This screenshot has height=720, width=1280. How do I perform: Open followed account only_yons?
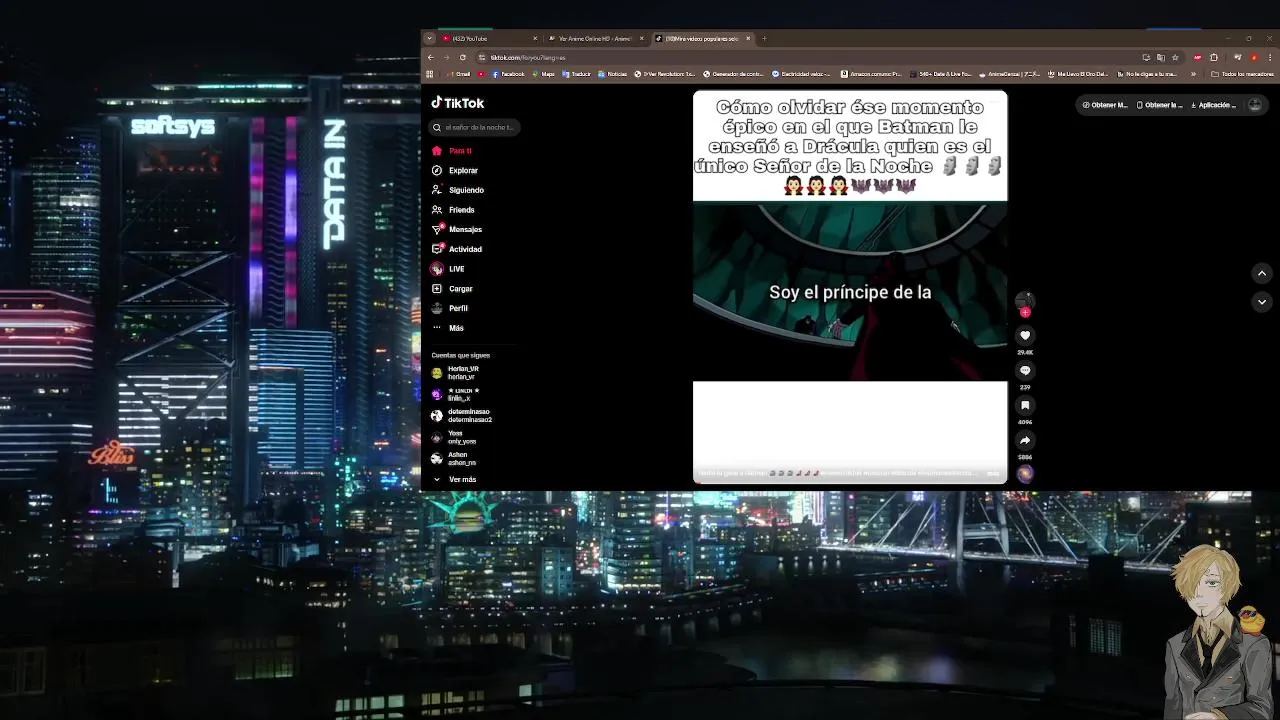[454, 437]
